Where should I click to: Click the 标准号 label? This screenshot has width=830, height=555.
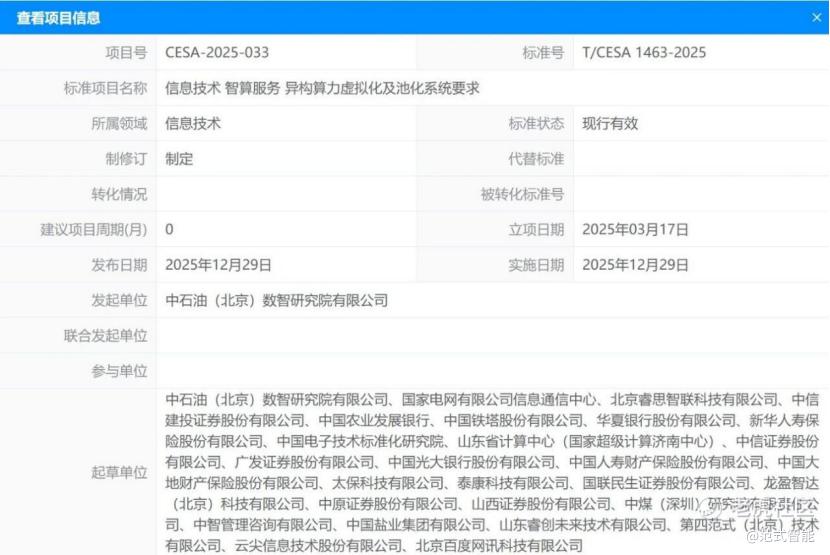point(543,52)
